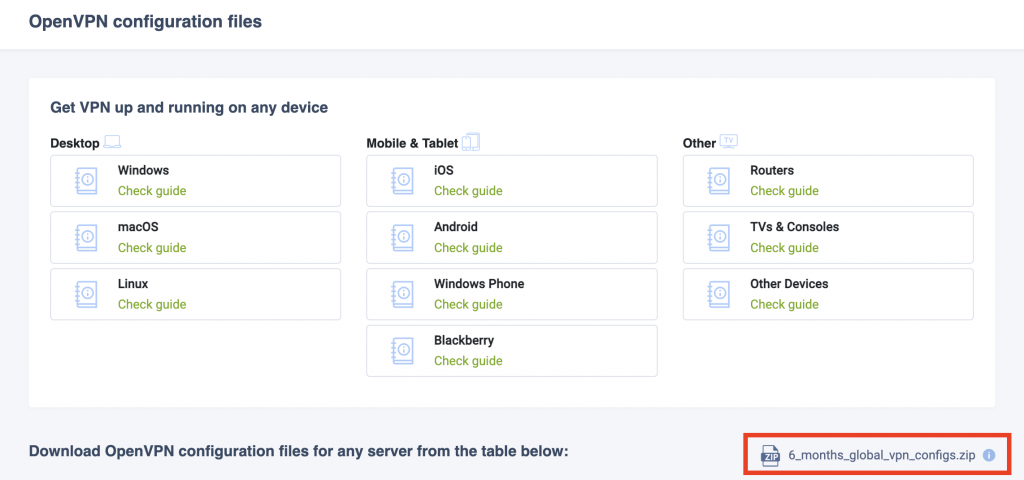The image size is (1024, 480).
Task: Click the Windows guide notebook icon
Action: tap(86, 180)
